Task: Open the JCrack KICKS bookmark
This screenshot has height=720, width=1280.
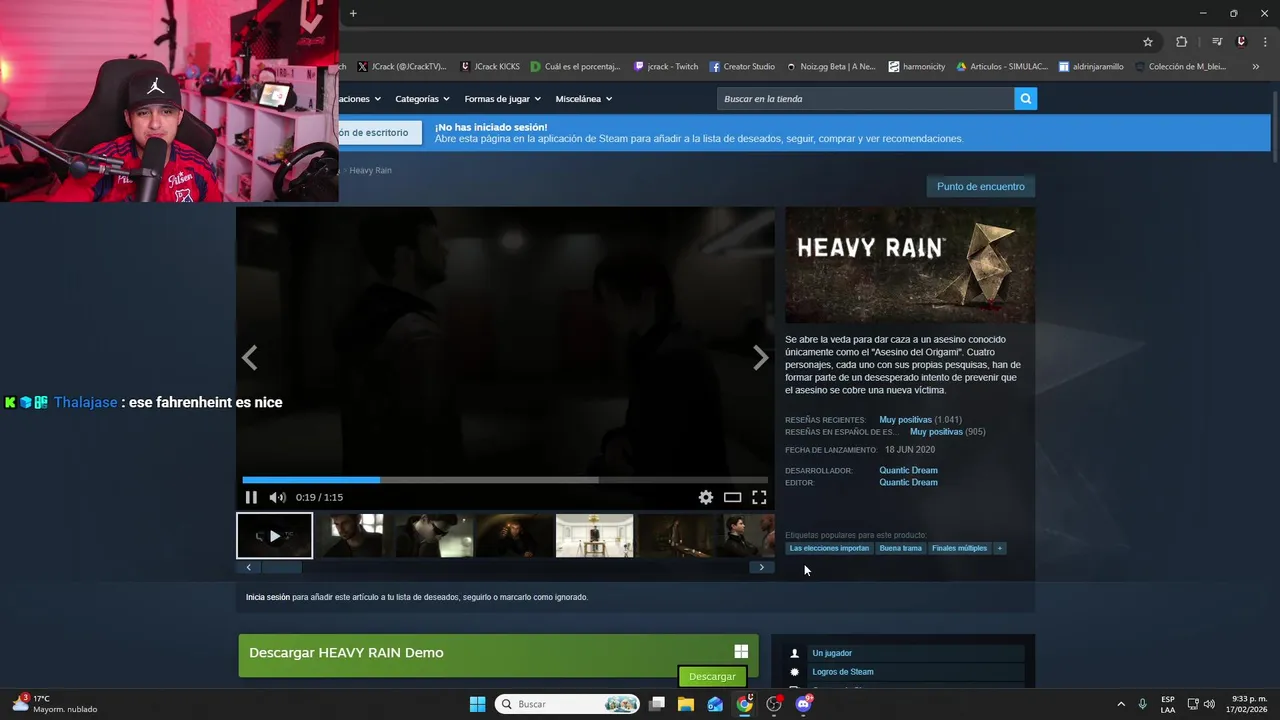Action: tap(490, 67)
